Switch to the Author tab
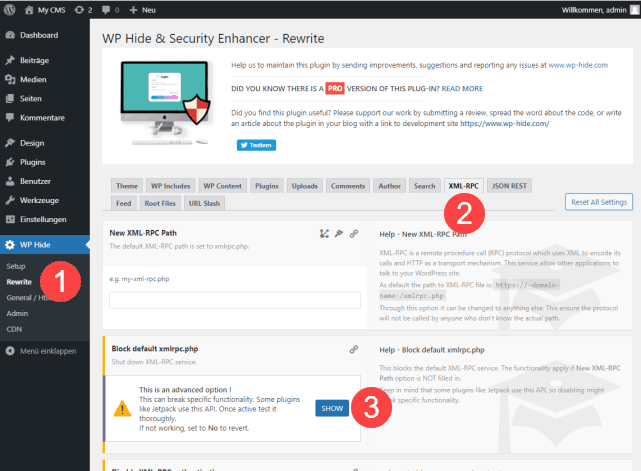Viewport: 641px width, 471px height. [x=389, y=186]
